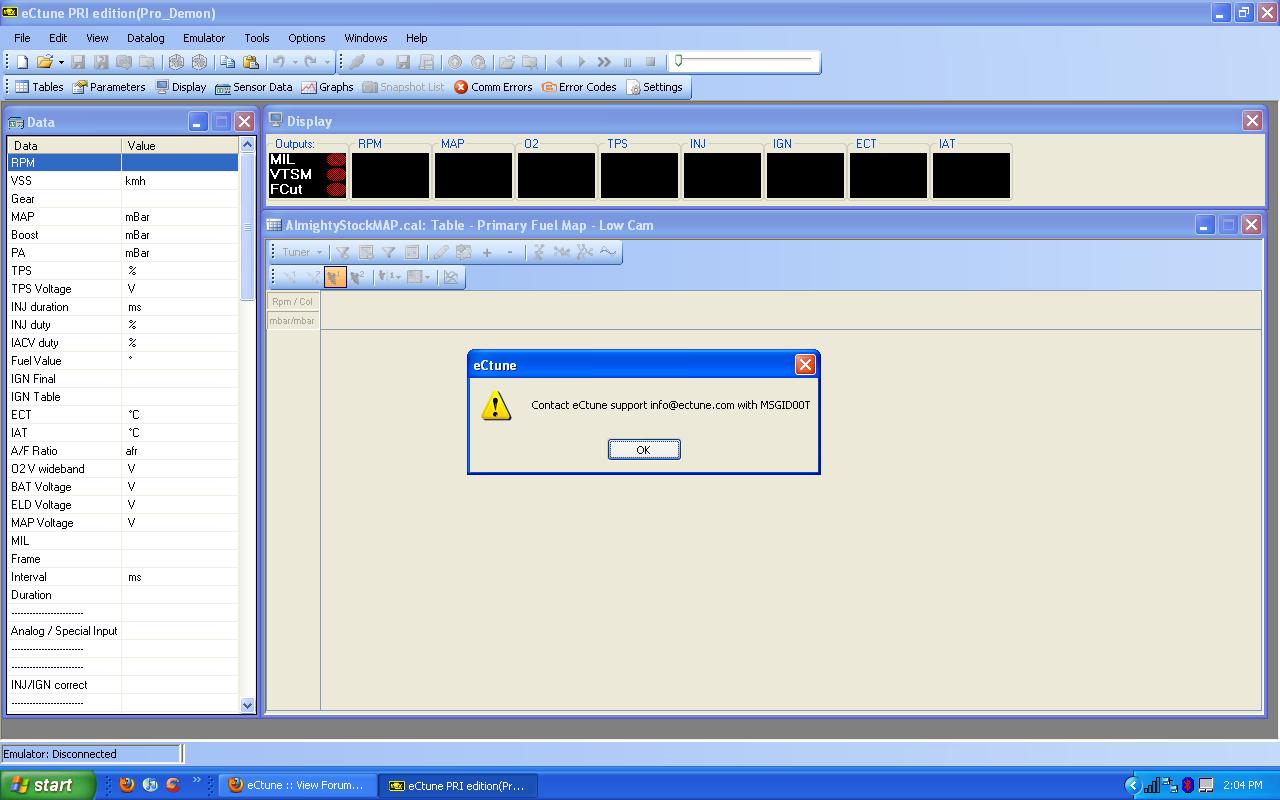Image resolution: width=1280 pixels, height=800 pixels.
Task: Click the plus increase-value icon
Action: 487,252
